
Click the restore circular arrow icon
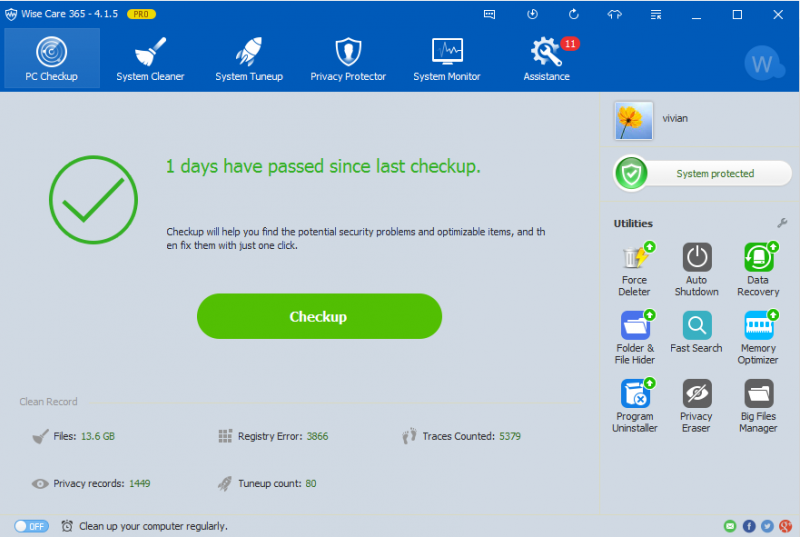[x=573, y=14]
